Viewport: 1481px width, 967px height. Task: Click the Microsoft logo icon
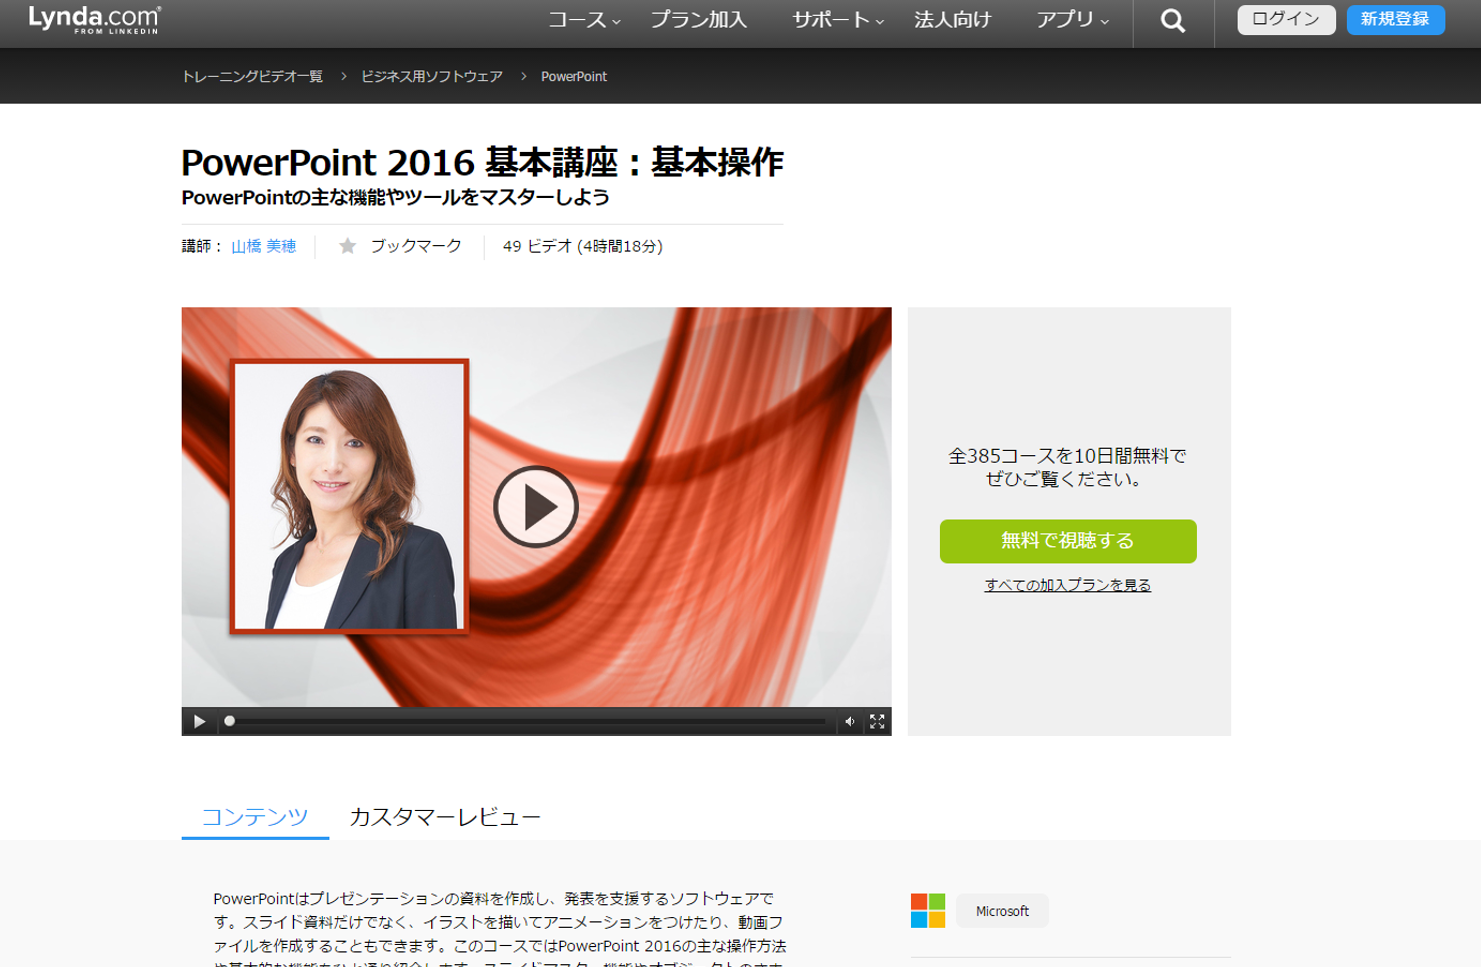[927, 911]
